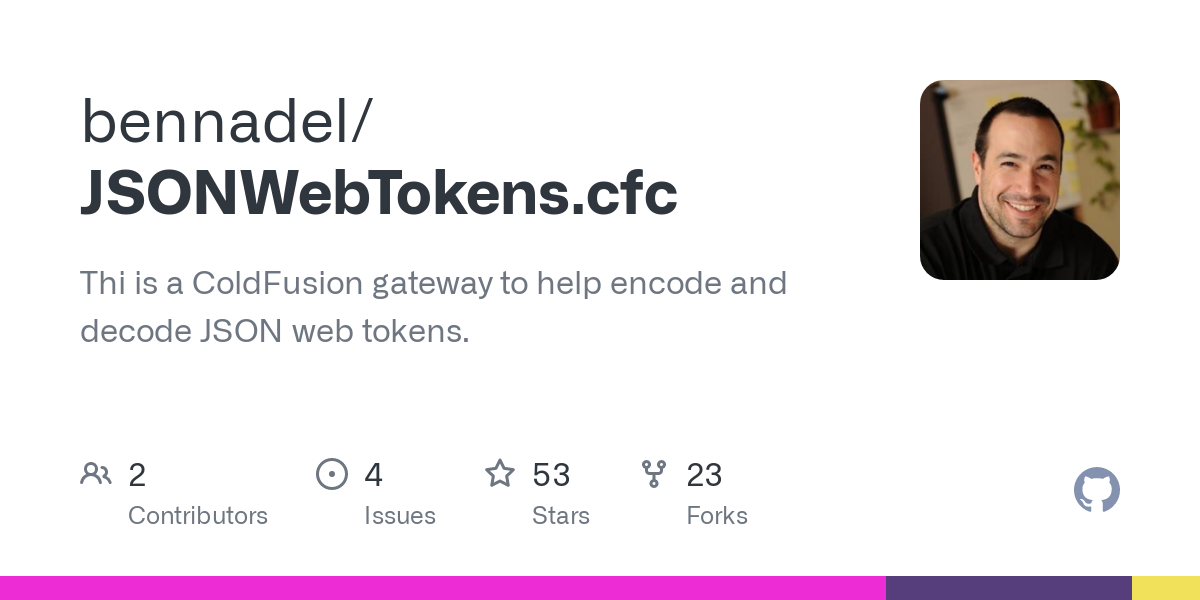
Task: Select the forks count 23
Action: (x=705, y=475)
